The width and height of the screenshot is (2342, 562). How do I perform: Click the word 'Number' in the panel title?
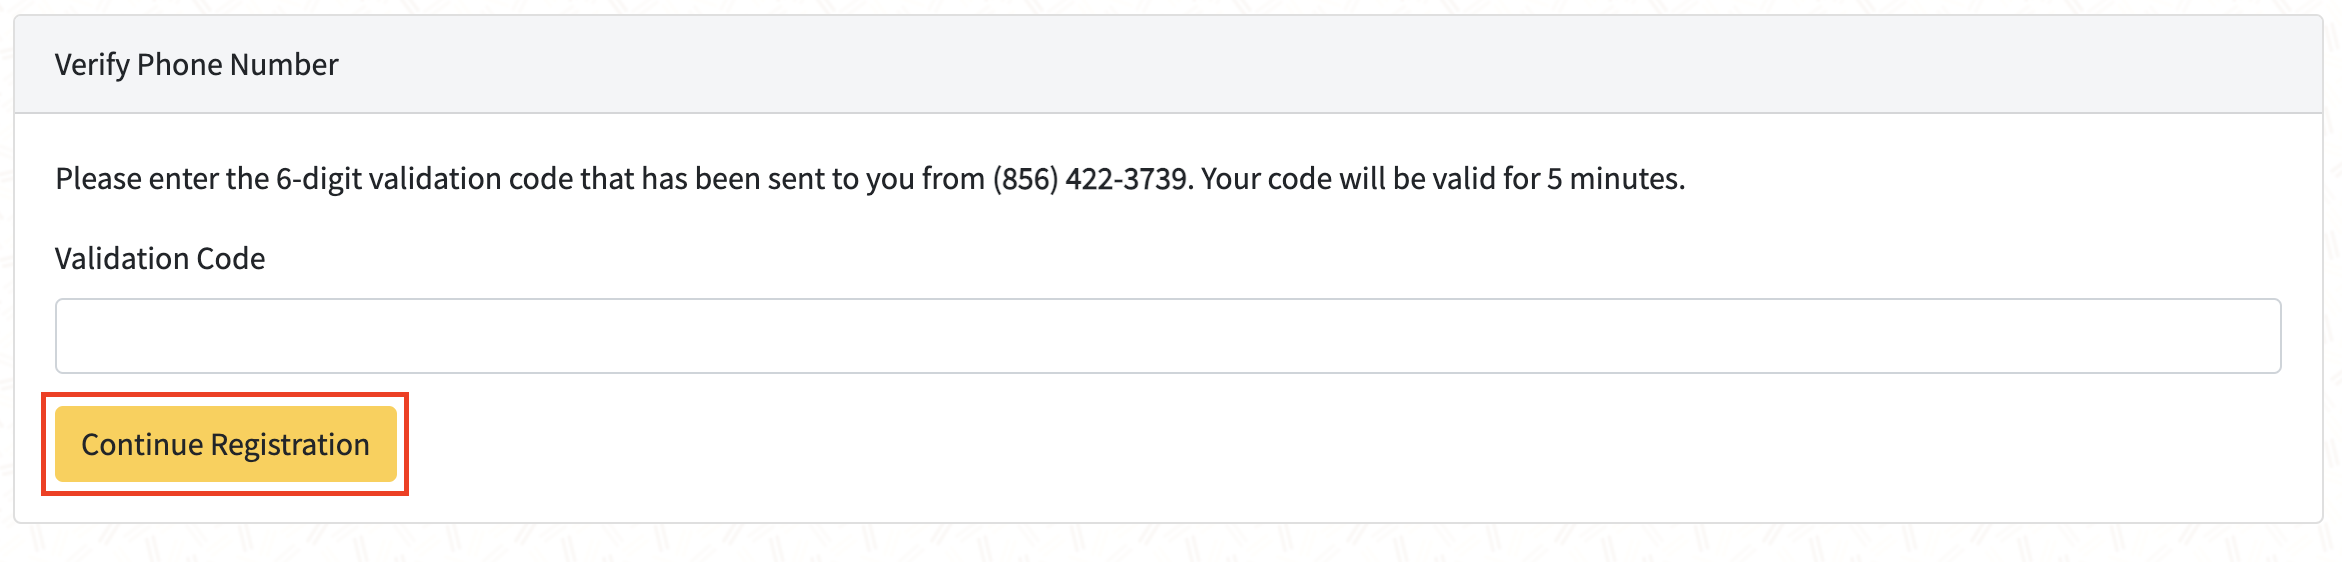[284, 65]
